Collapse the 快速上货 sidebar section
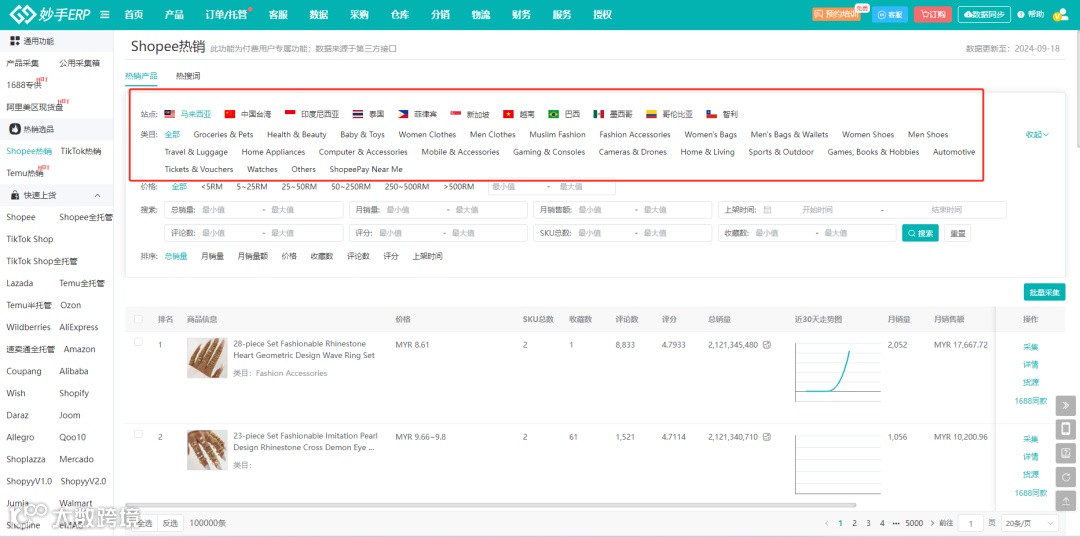This screenshot has height=537, width=1080. click(x=97, y=196)
